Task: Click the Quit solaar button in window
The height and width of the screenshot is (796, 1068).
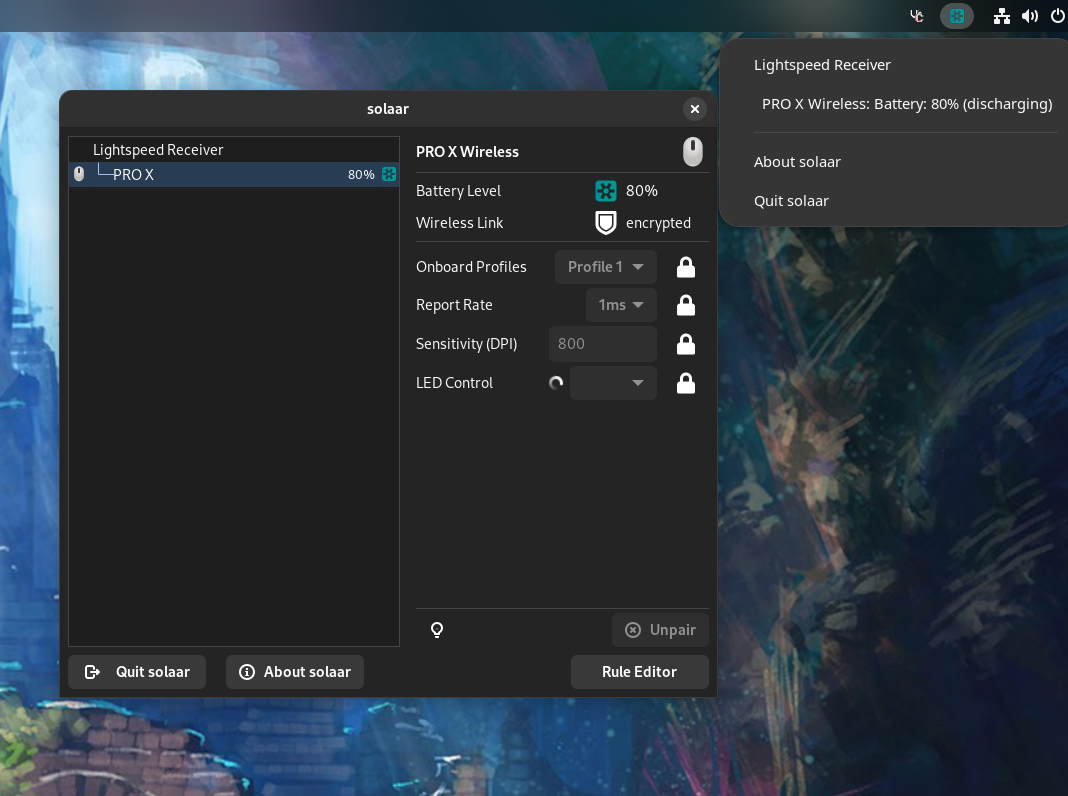Action: pos(137,672)
